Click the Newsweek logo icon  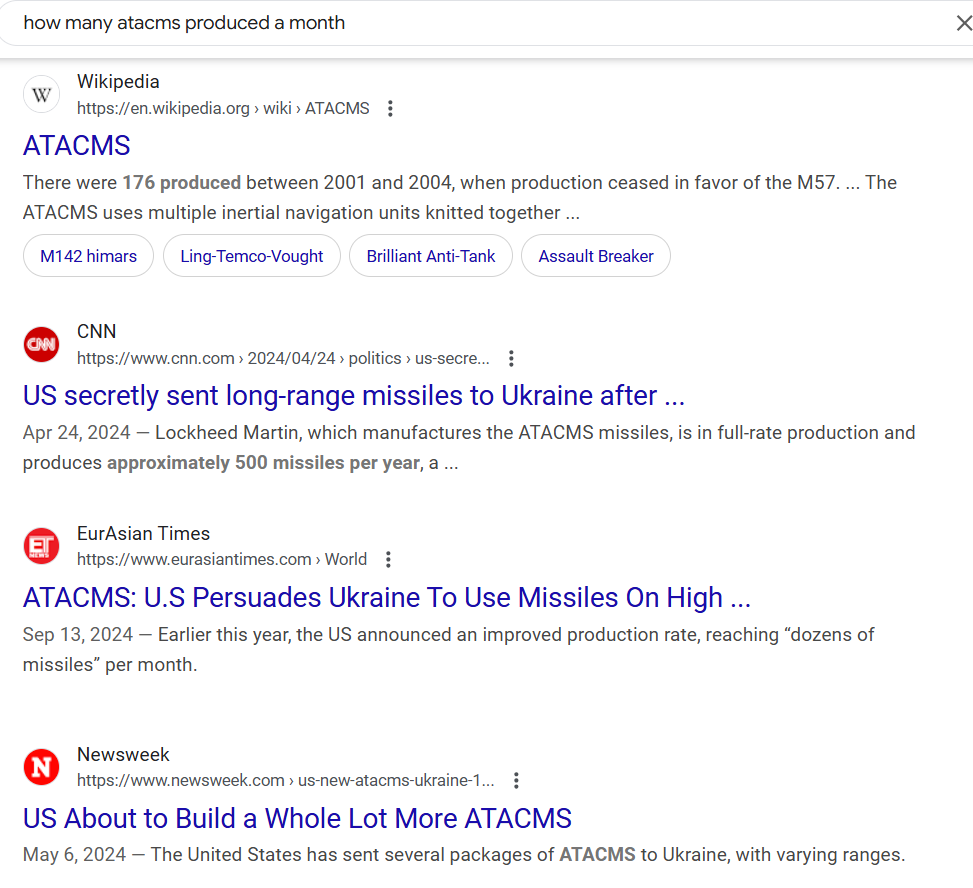(x=41, y=767)
